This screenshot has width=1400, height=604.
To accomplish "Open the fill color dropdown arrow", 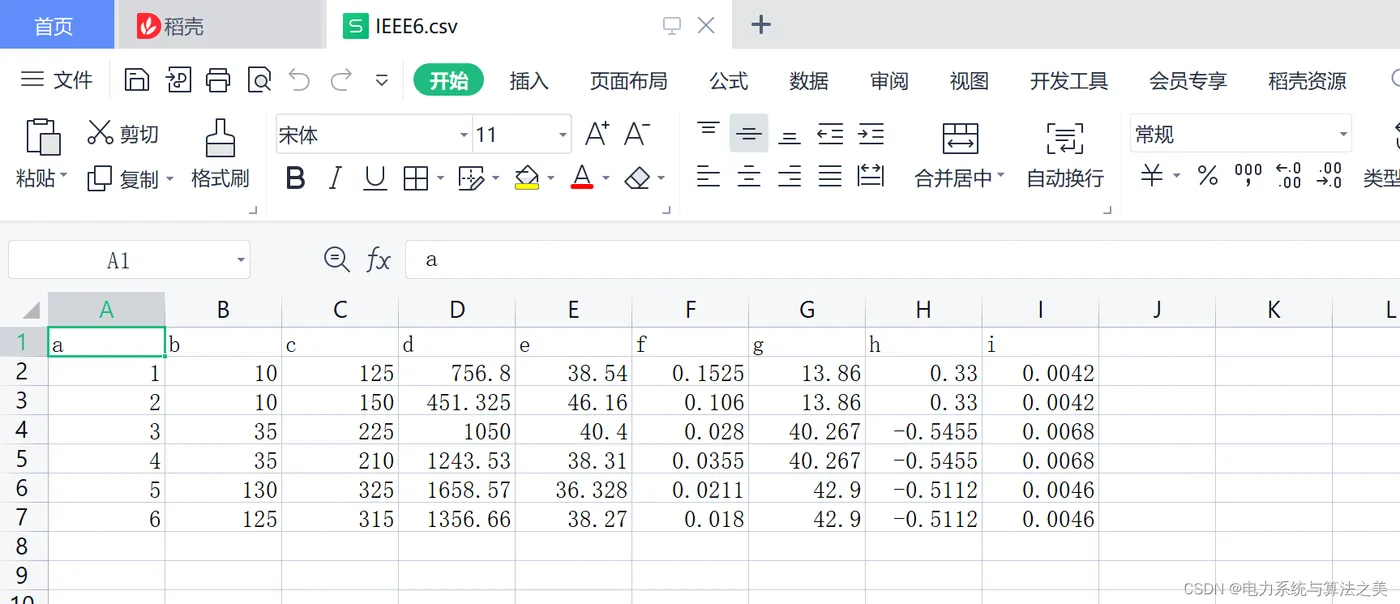I will (x=551, y=180).
